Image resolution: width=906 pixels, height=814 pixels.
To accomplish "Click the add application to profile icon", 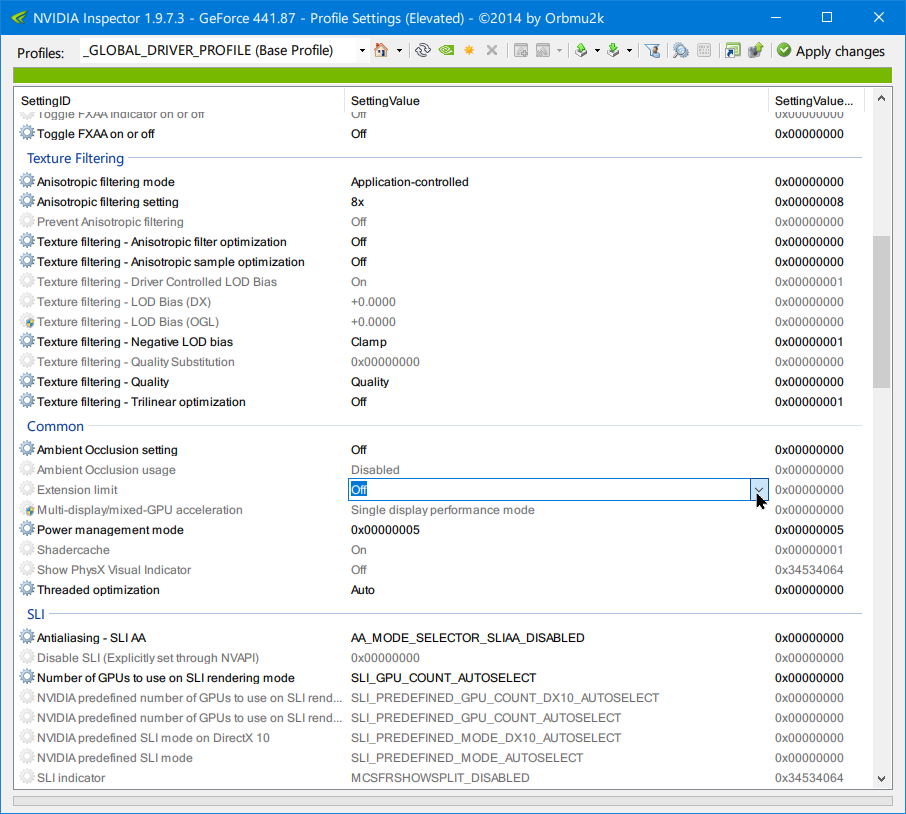I will pyautogui.click(x=521, y=51).
